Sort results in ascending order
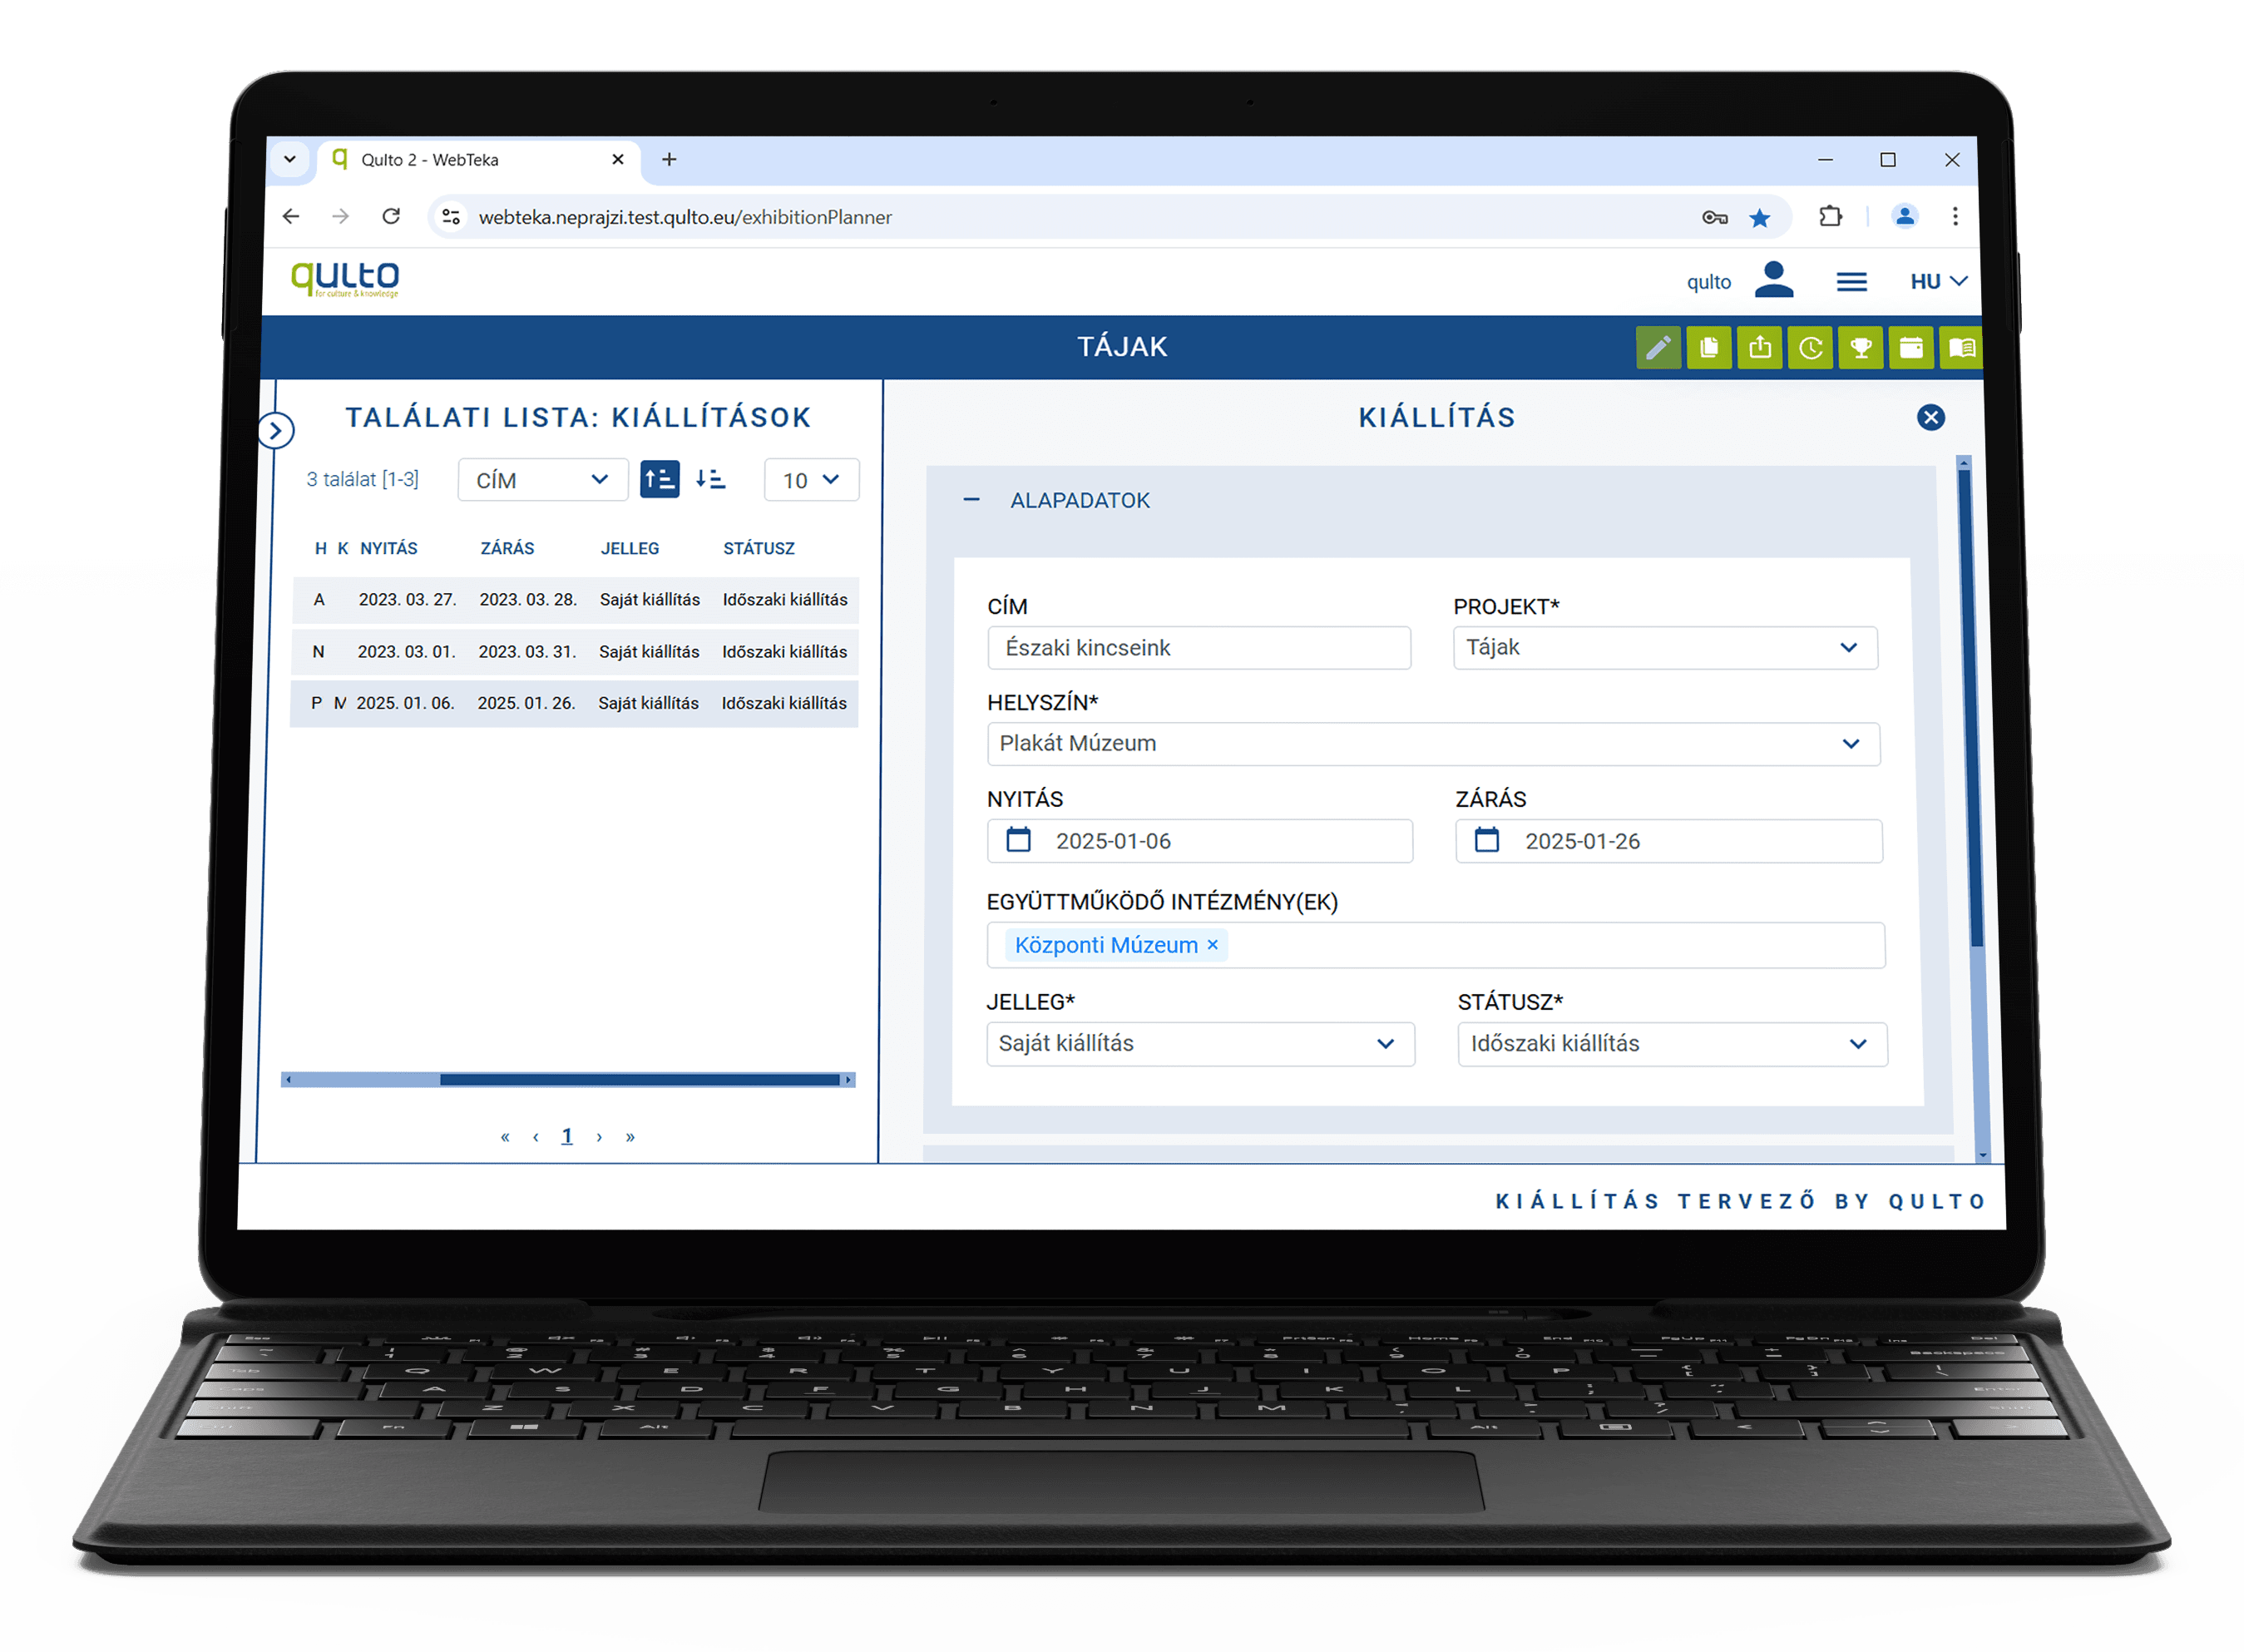Viewport: 2244px width, 1652px height. pyautogui.click(x=660, y=480)
